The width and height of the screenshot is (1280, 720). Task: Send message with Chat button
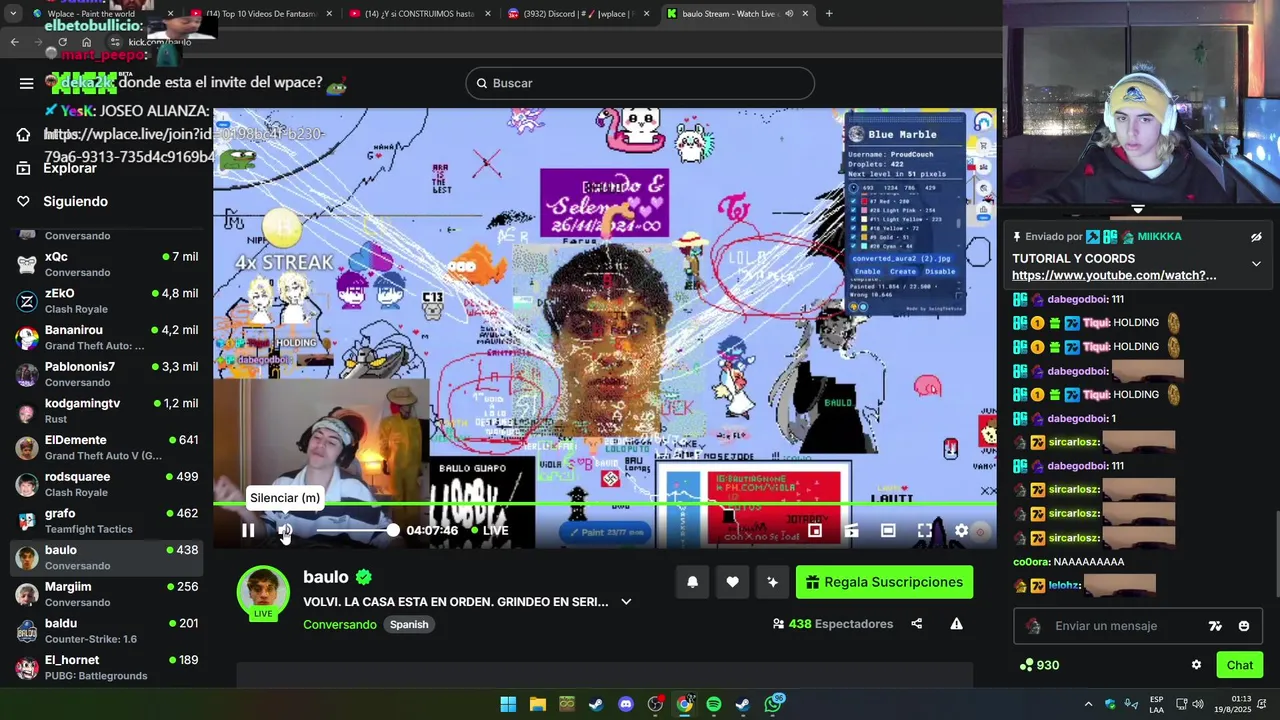[x=1240, y=665]
